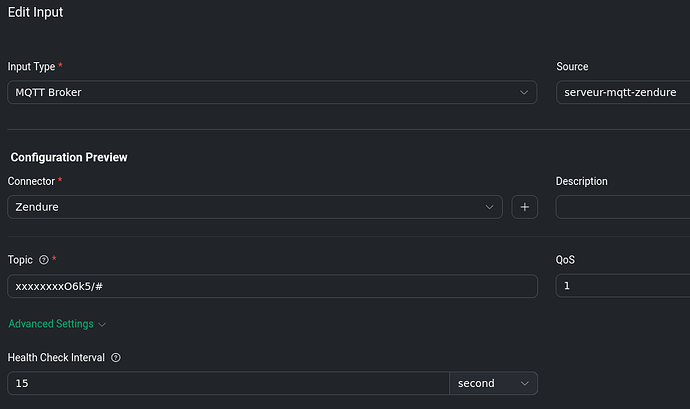Click the Topic input field
The width and height of the screenshot is (690, 409).
click(270, 286)
